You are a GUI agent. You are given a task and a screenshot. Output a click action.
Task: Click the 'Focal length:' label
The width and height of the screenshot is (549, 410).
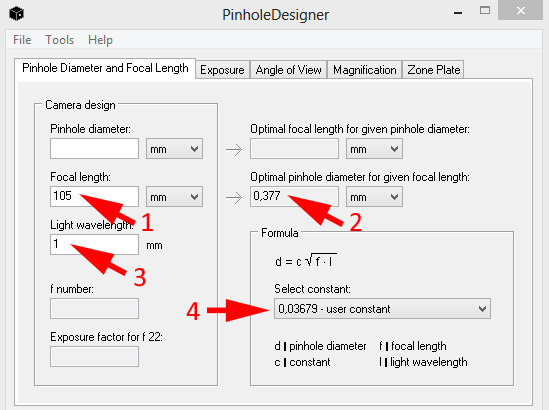pos(80,177)
